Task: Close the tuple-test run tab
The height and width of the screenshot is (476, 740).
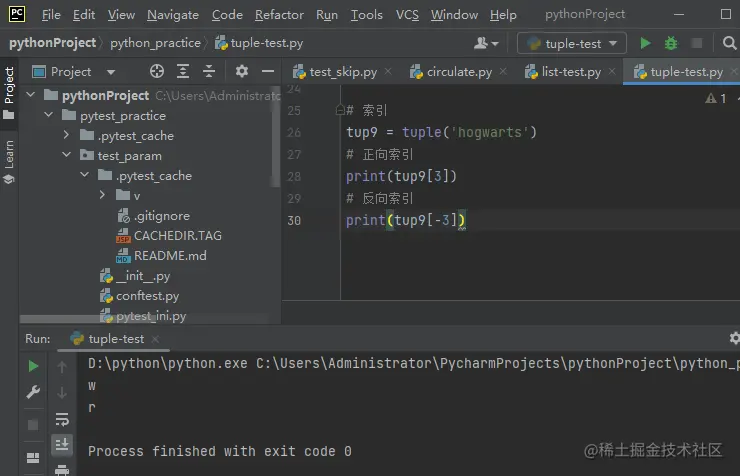Action: click(155, 339)
